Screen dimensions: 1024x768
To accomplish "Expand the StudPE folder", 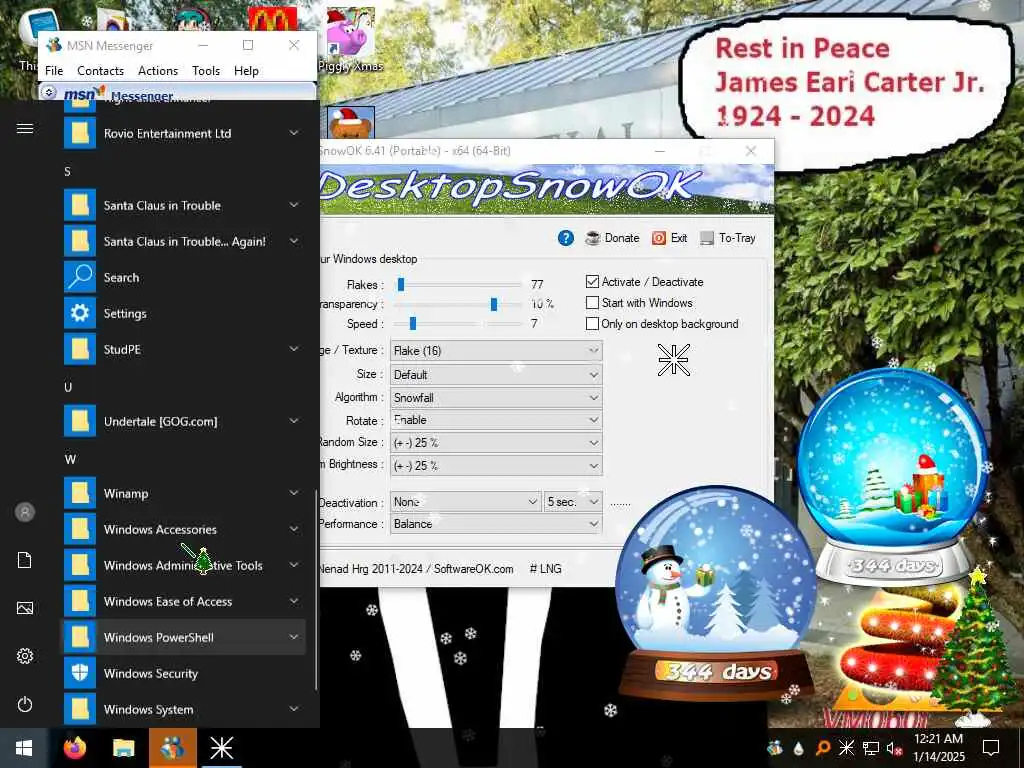I will pyautogui.click(x=184, y=349).
